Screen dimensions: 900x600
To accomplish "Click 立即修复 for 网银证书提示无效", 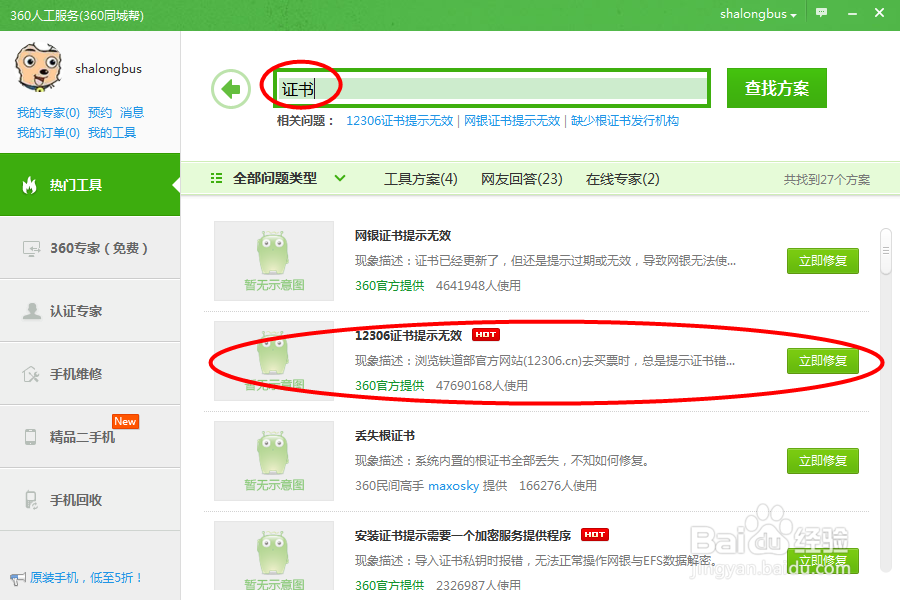I will 823,261.
